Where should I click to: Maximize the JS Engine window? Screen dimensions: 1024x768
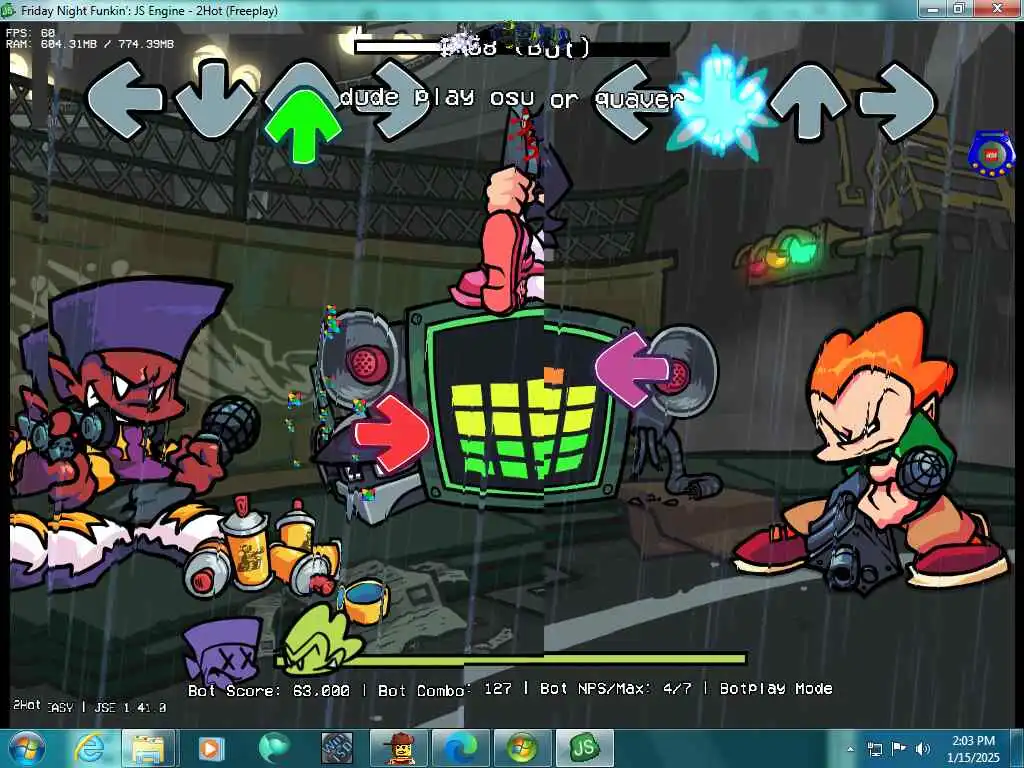click(959, 9)
